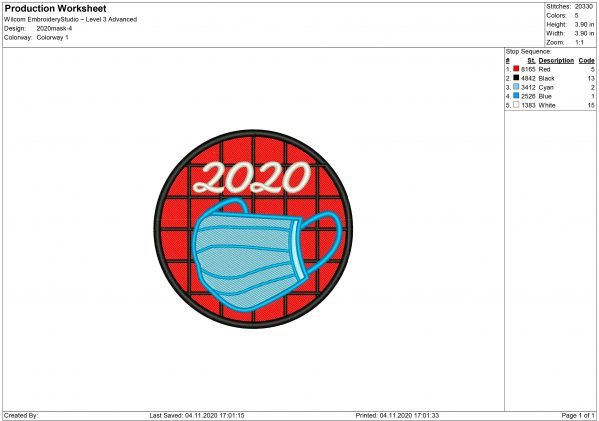The height and width of the screenshot is (421, 599).
Task: Click the 'Production Worksheet' title
Action: pyautogui.click(x=55, y=8)
